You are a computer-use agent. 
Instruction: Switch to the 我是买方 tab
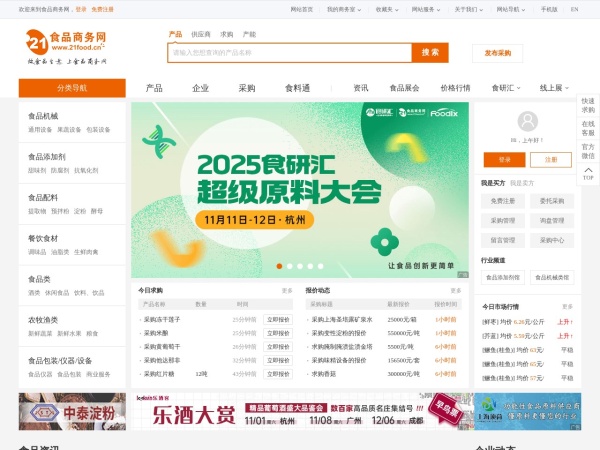493,183
